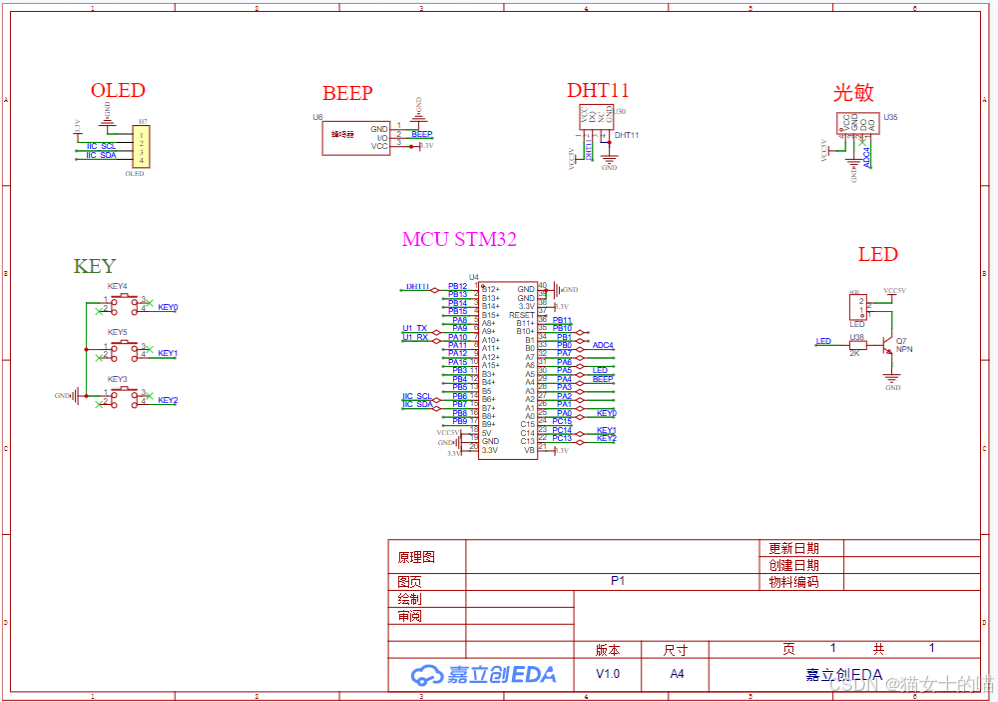The image size is (998, 702).
Task: Click the green KEY section title
Action: (94, 266)
